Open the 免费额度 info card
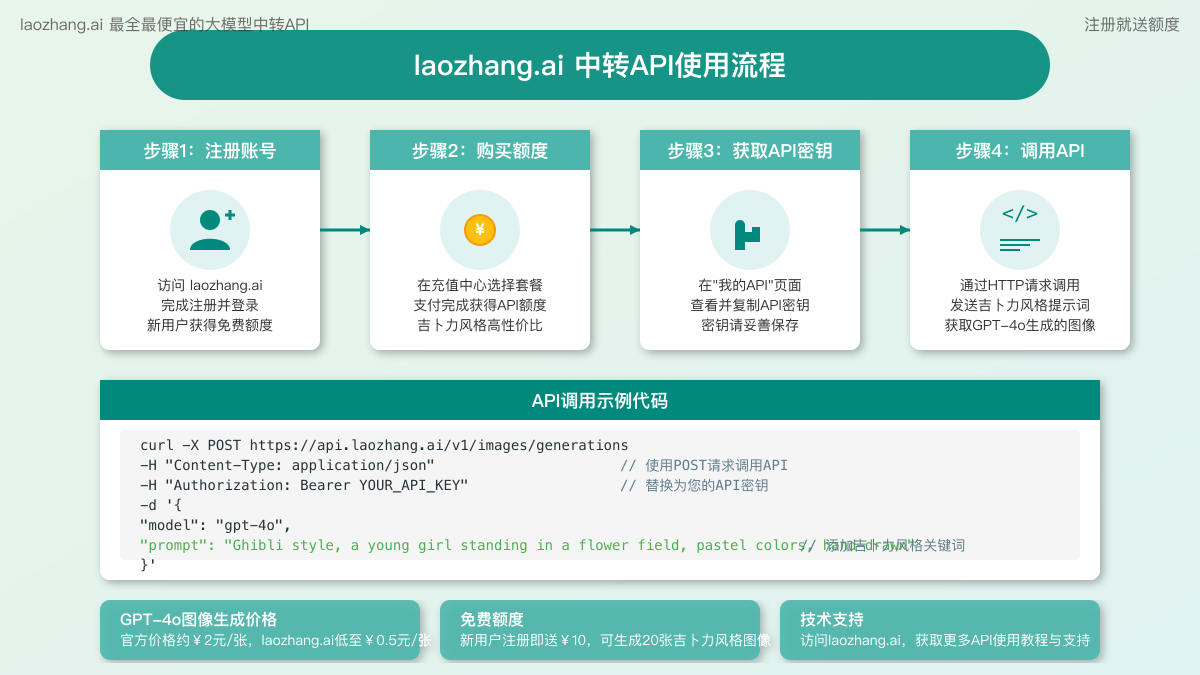The image size is (1200, 675). 600,630
